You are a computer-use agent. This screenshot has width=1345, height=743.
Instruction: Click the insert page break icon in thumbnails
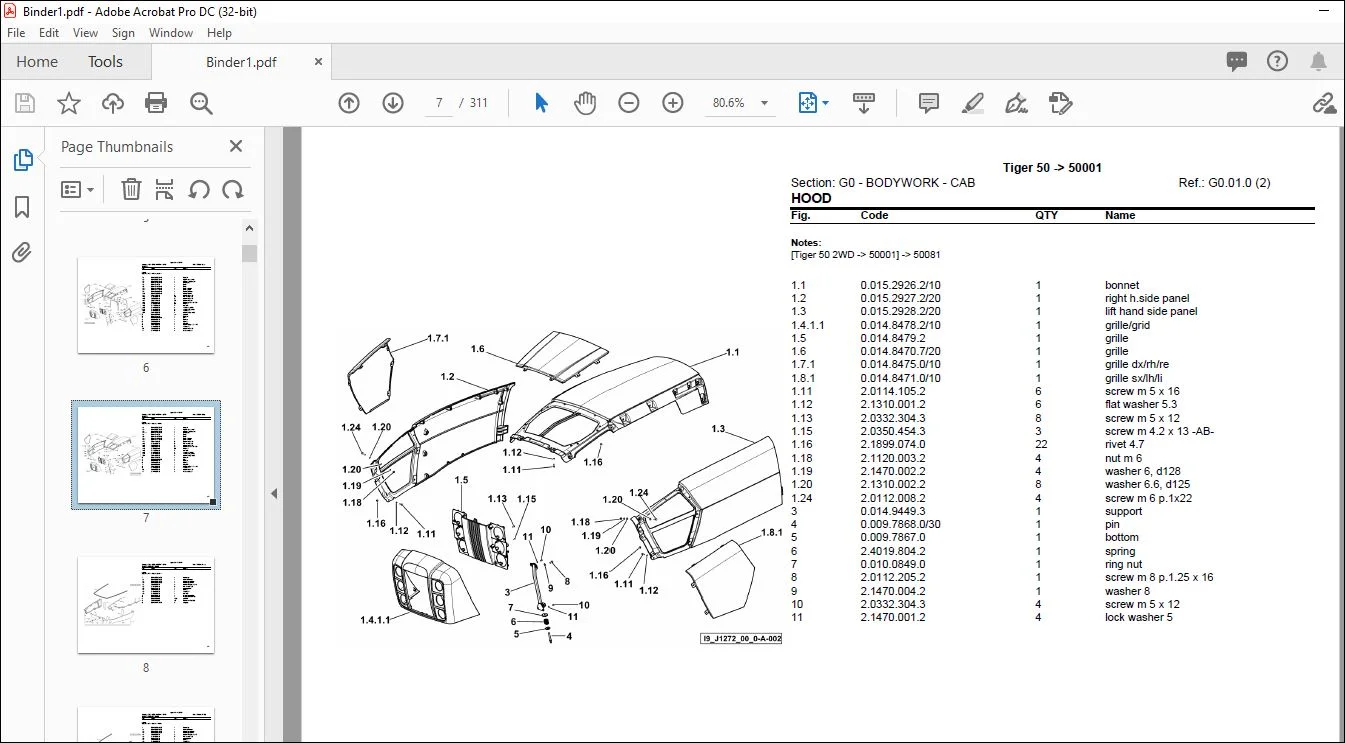point(165,189)
